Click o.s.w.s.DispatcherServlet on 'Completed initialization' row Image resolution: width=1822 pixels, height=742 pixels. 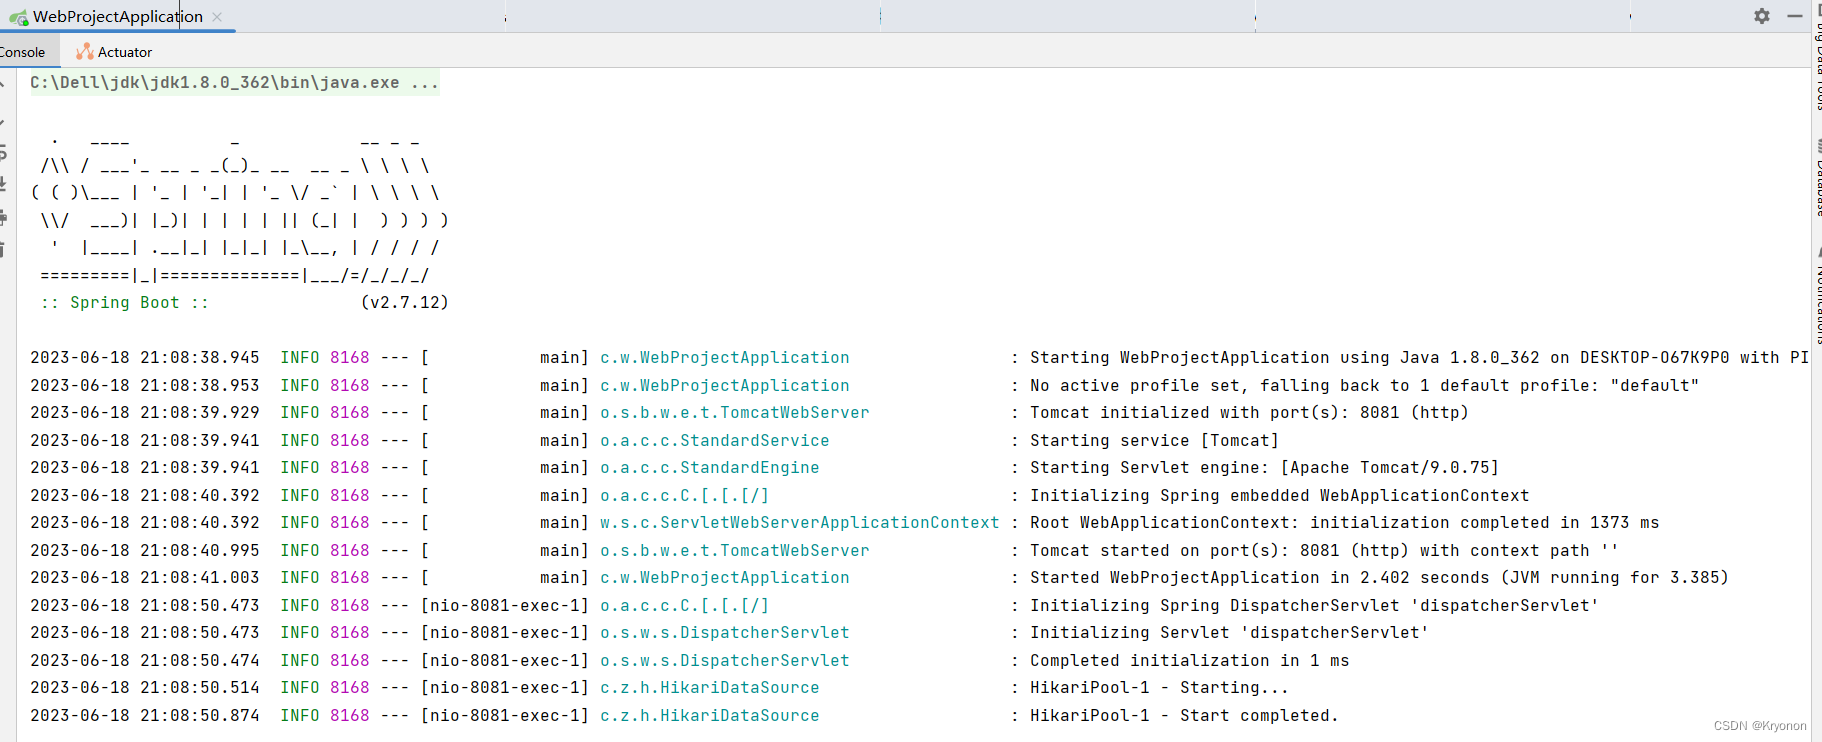click(x=725, y=660)
